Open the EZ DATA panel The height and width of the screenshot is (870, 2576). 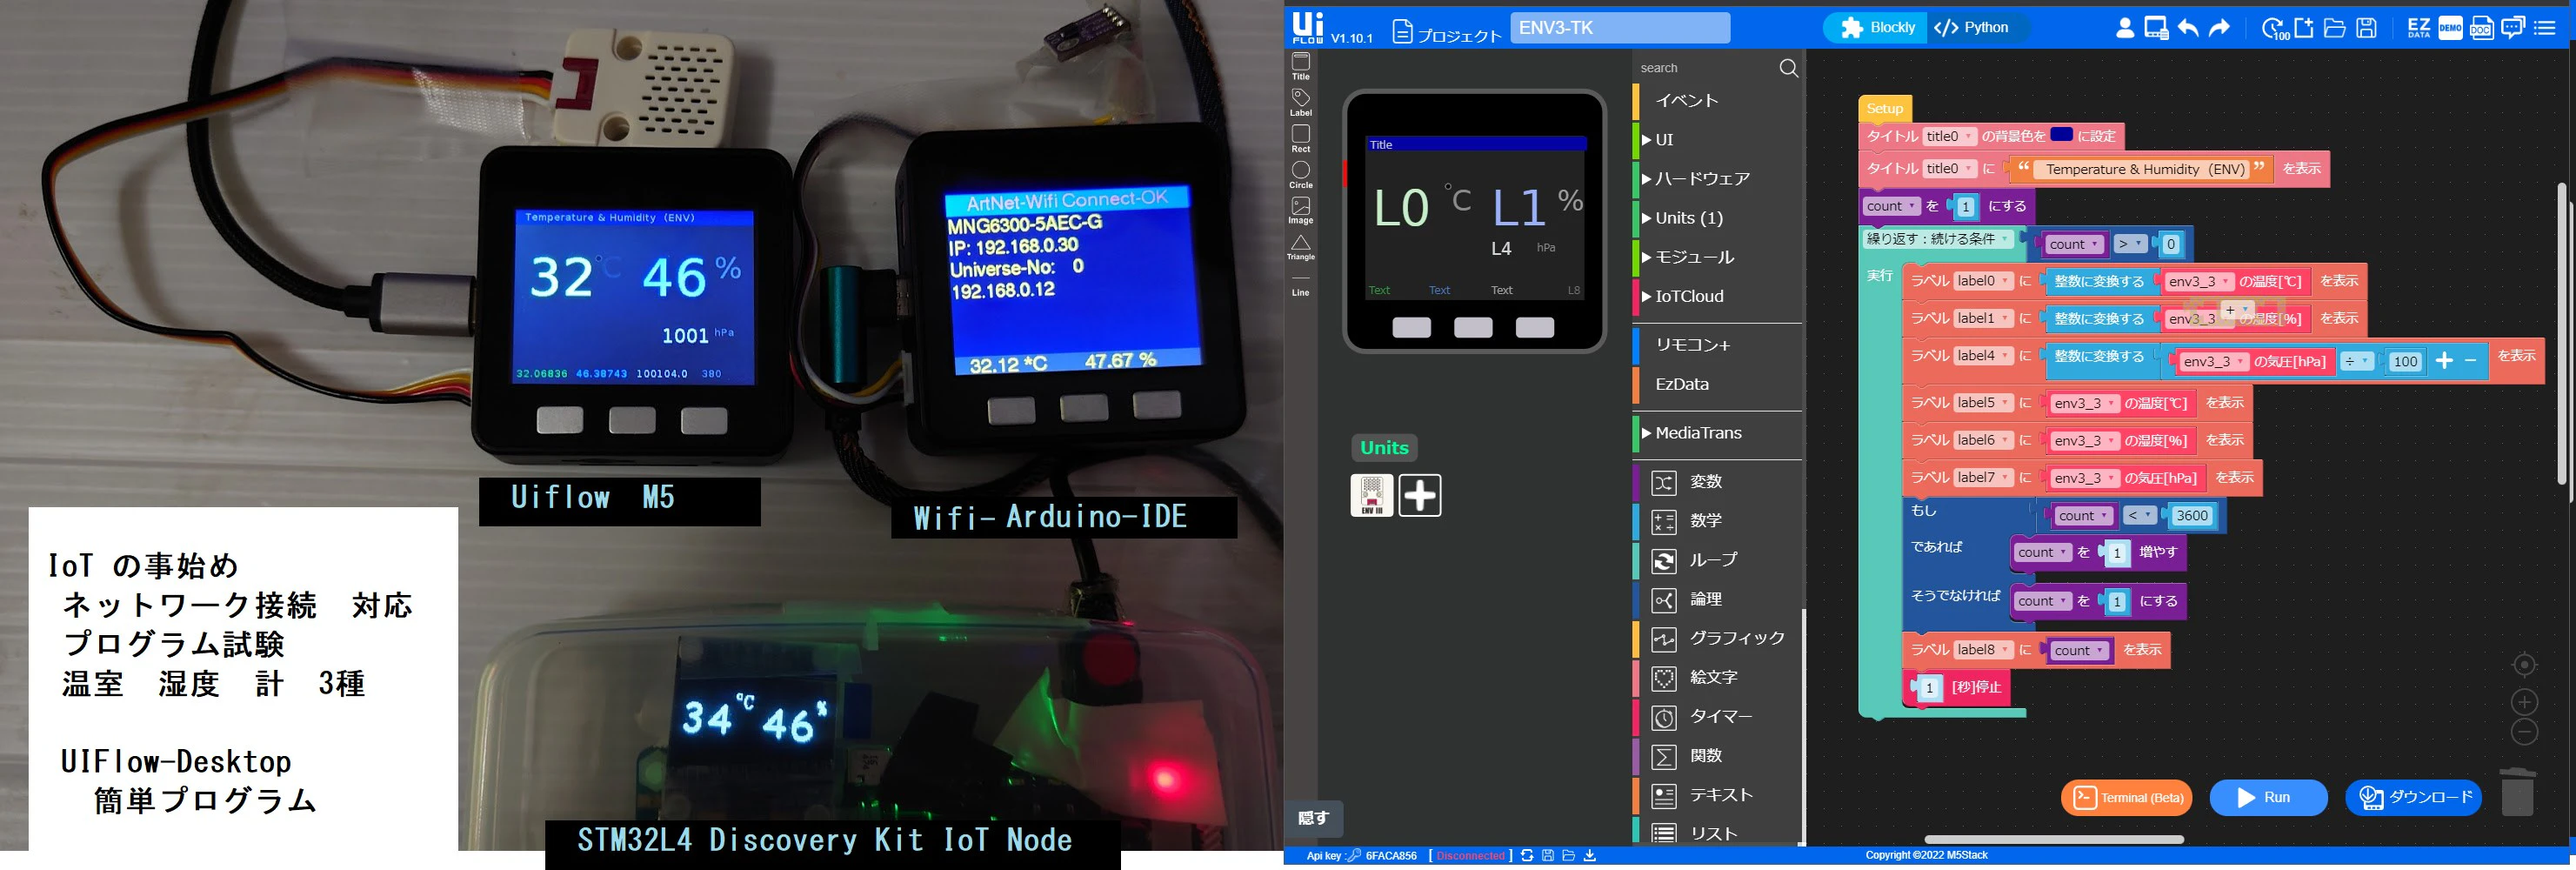(x=2419, y=28)
